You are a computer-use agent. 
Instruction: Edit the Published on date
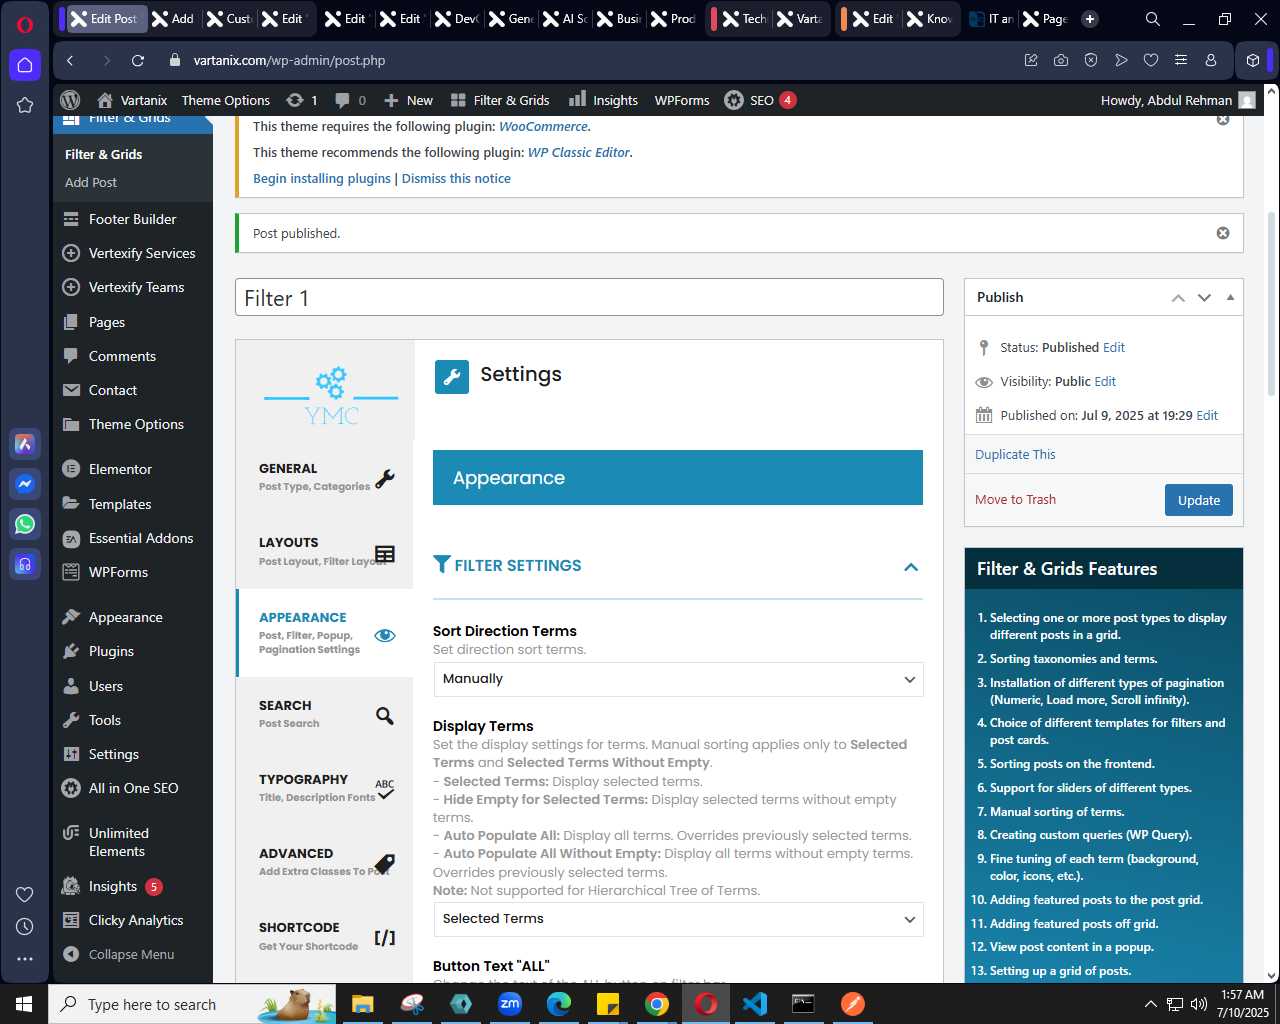point(1207,416)
